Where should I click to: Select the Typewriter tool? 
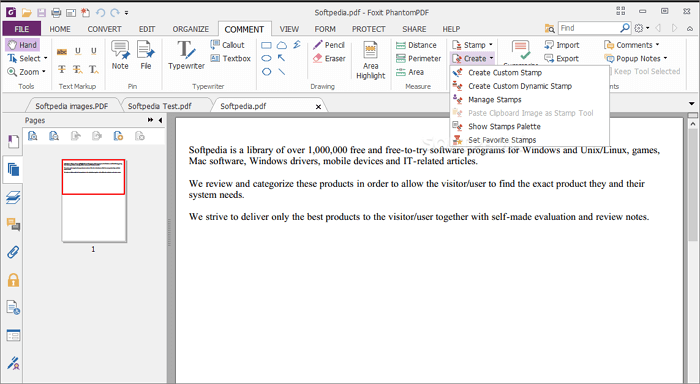point(186,55)
